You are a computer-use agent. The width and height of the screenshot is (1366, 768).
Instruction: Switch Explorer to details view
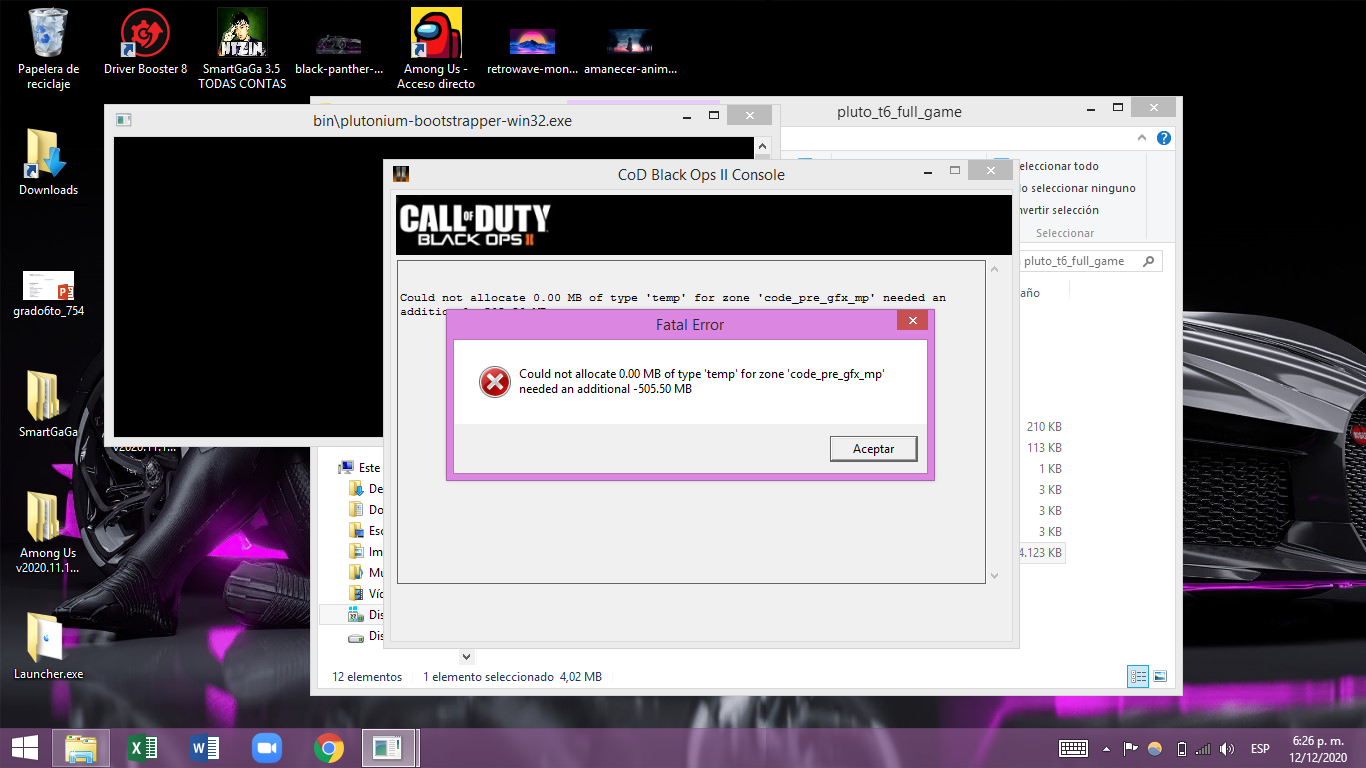(x=1138, y=676)
